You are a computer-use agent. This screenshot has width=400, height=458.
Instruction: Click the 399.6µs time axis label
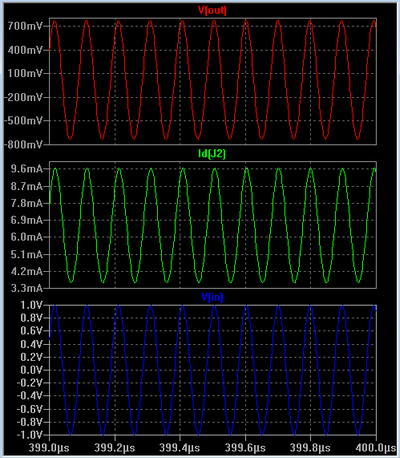pyautogui.click(x=245, y=448)
